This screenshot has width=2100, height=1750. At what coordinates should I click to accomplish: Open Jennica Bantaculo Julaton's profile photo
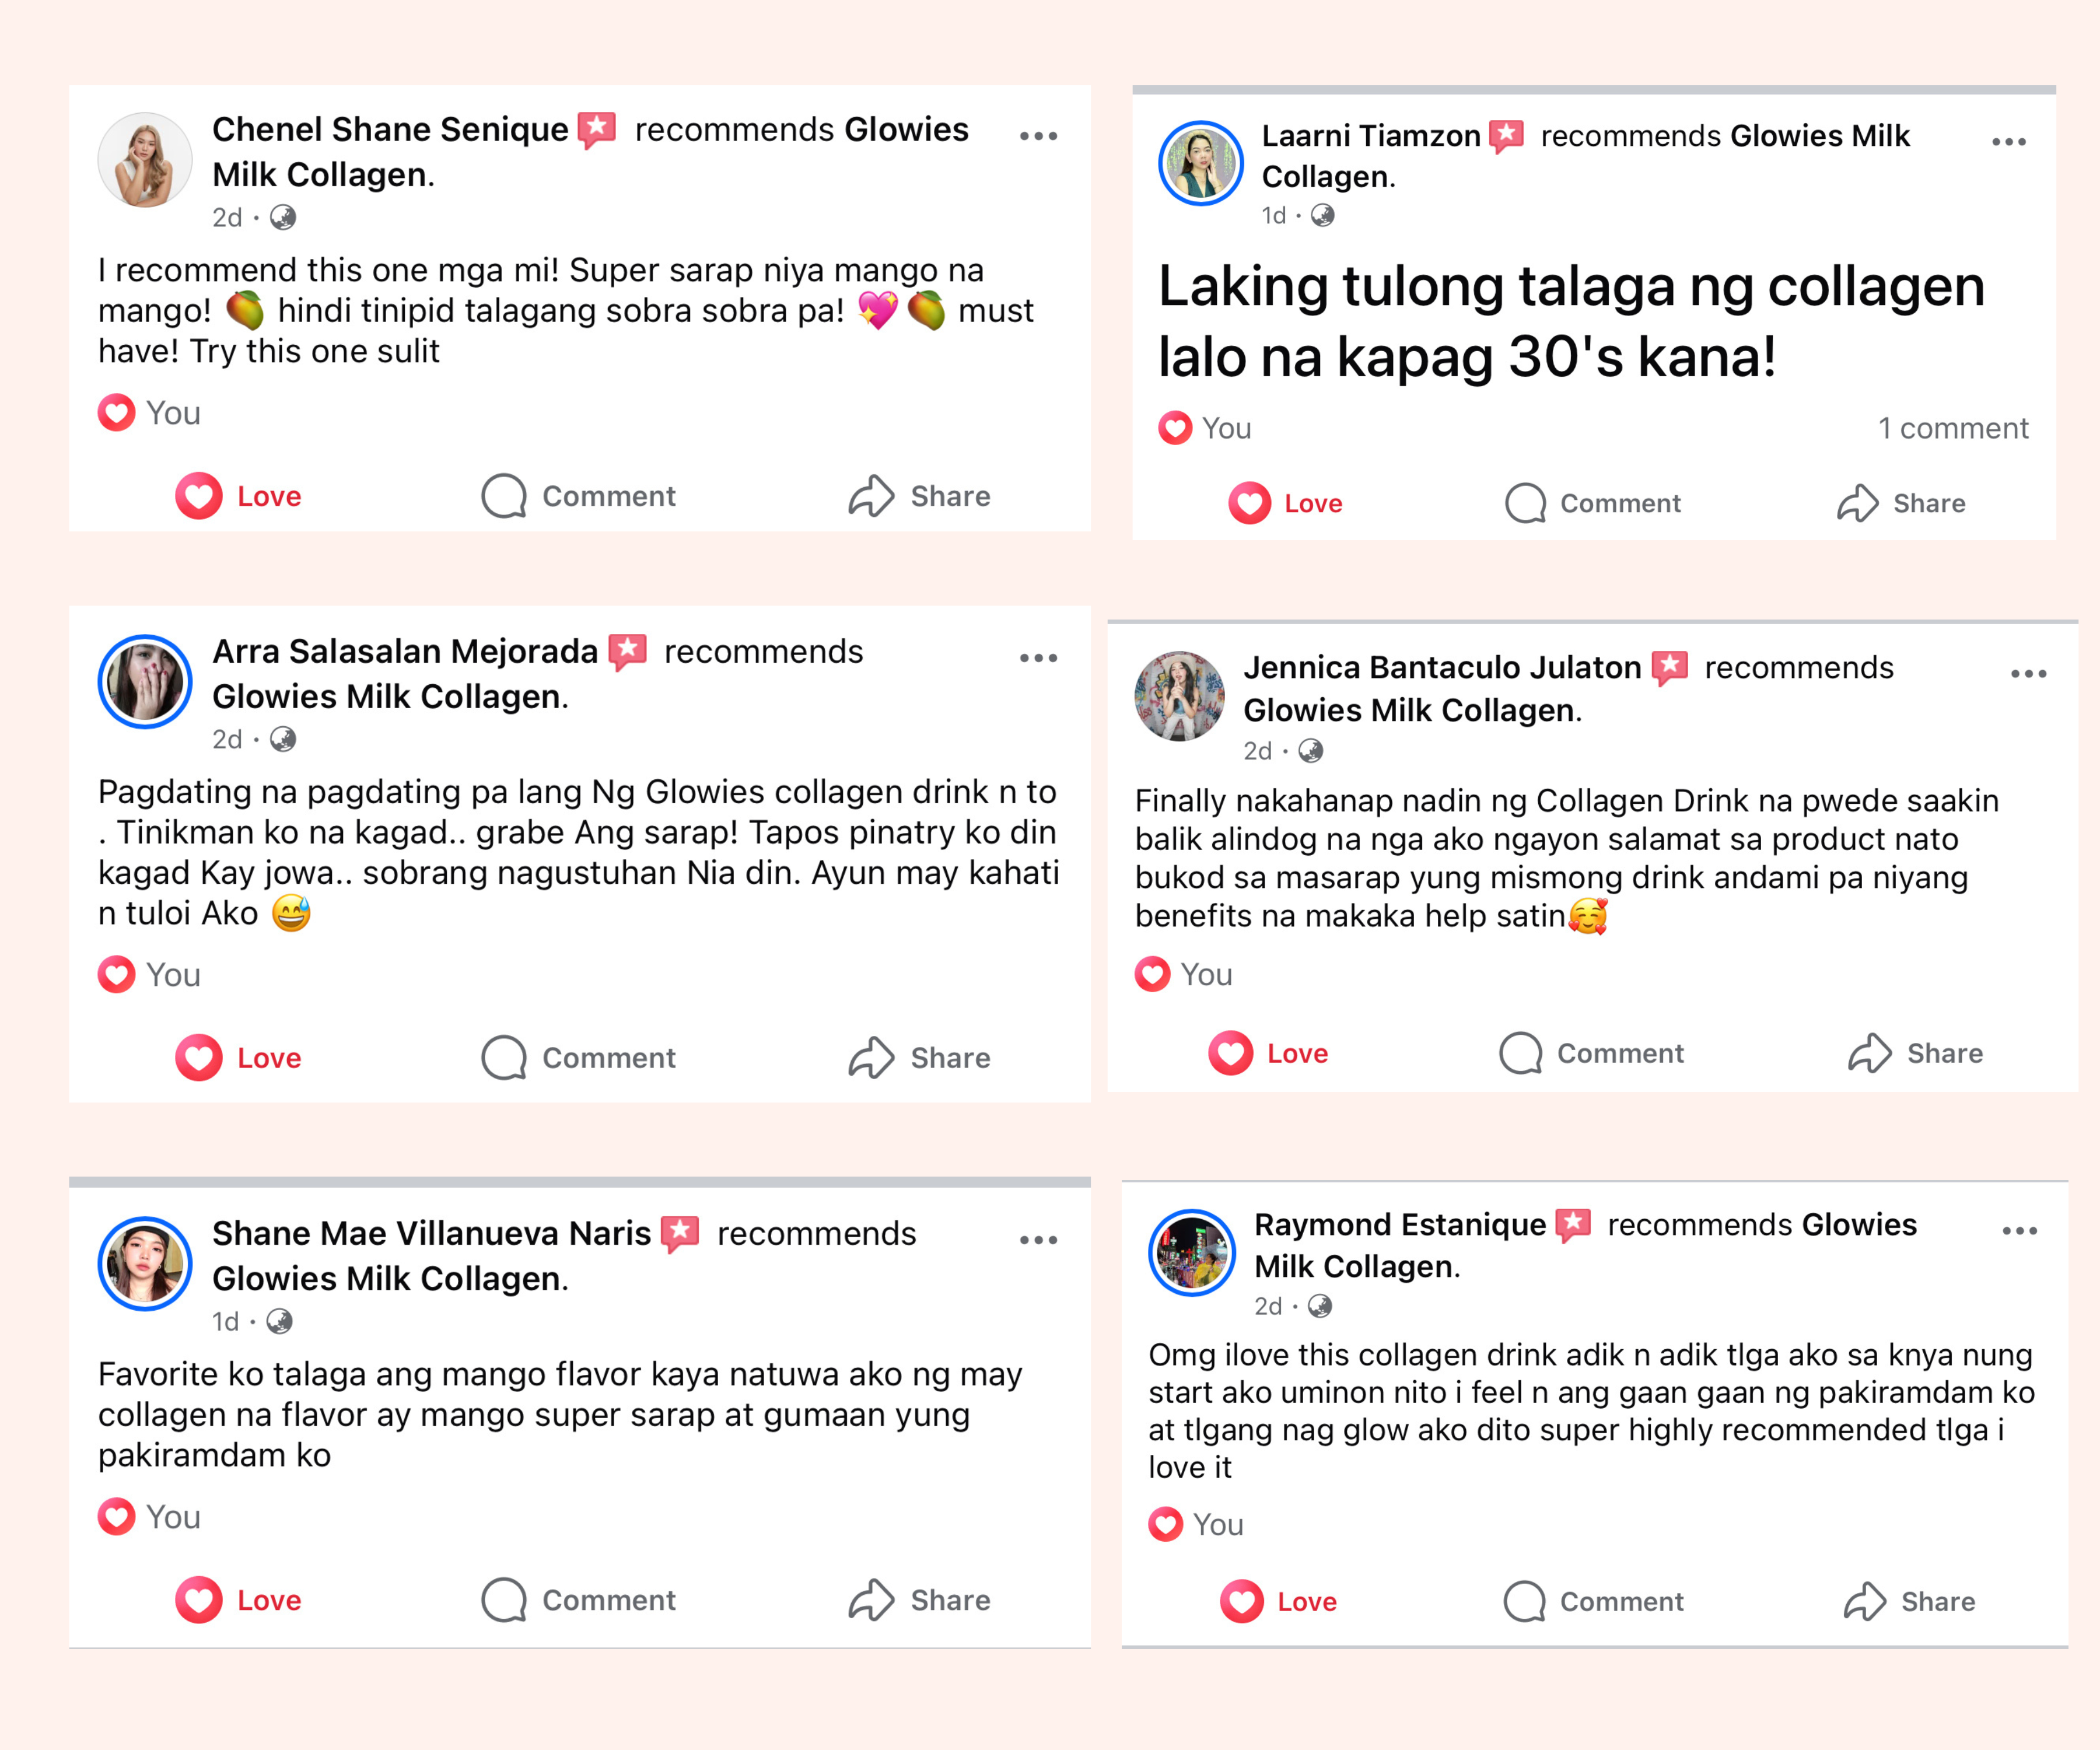(x=1179, y=696)
